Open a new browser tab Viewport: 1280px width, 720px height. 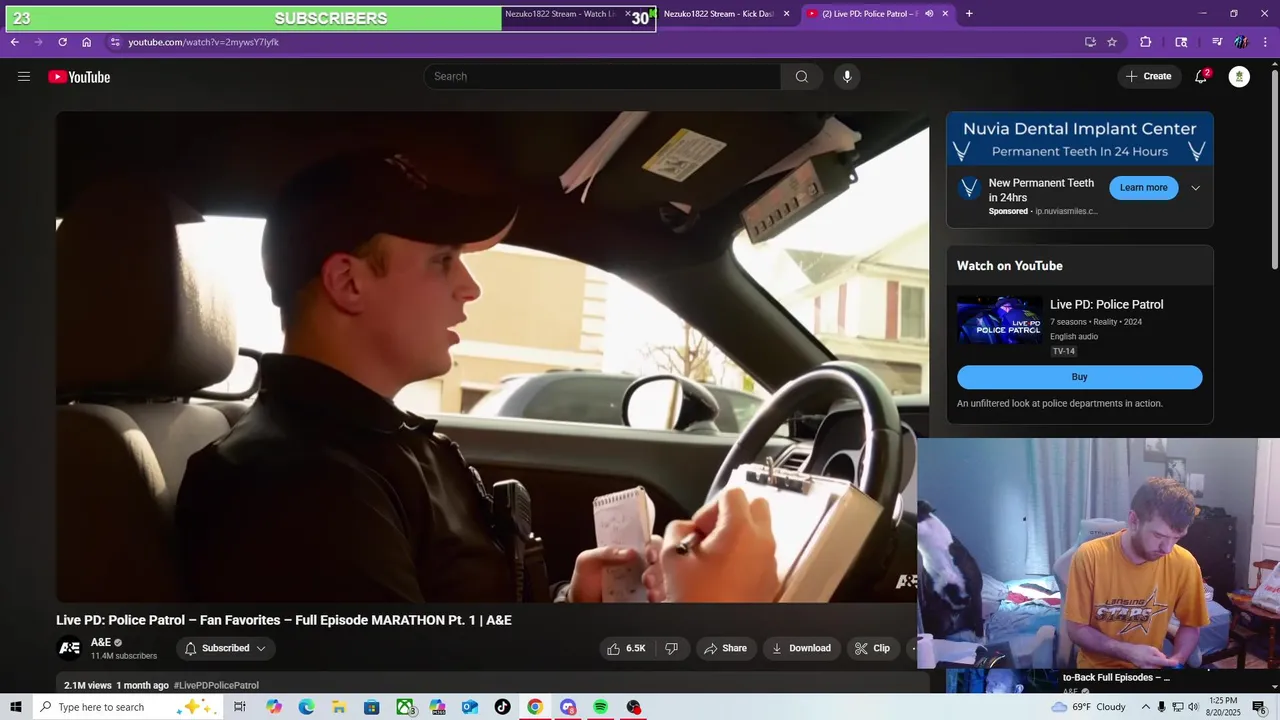969,14
